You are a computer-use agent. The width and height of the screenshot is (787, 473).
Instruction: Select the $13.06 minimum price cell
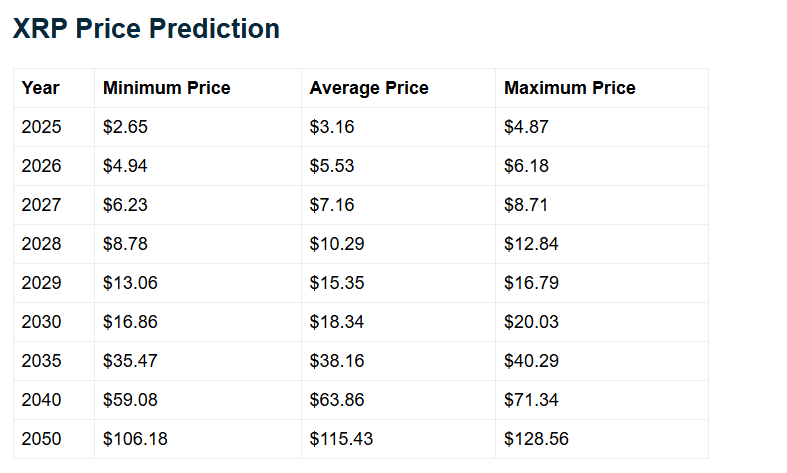point(130,283)
